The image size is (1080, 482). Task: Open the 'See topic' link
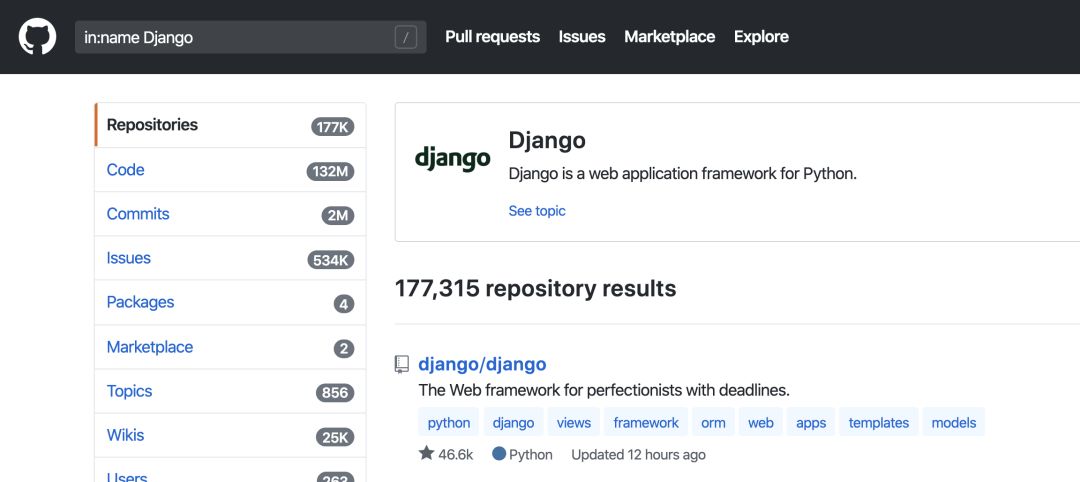(537, 211)
